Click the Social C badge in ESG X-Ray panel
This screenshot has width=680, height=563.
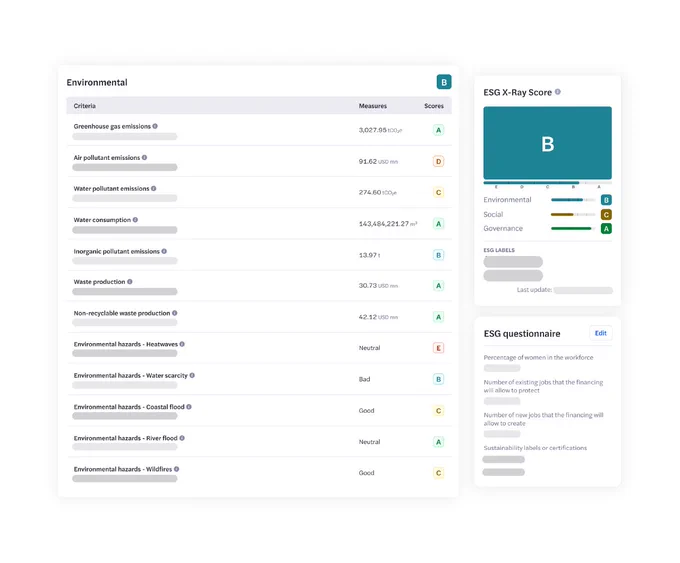point(606,214)
